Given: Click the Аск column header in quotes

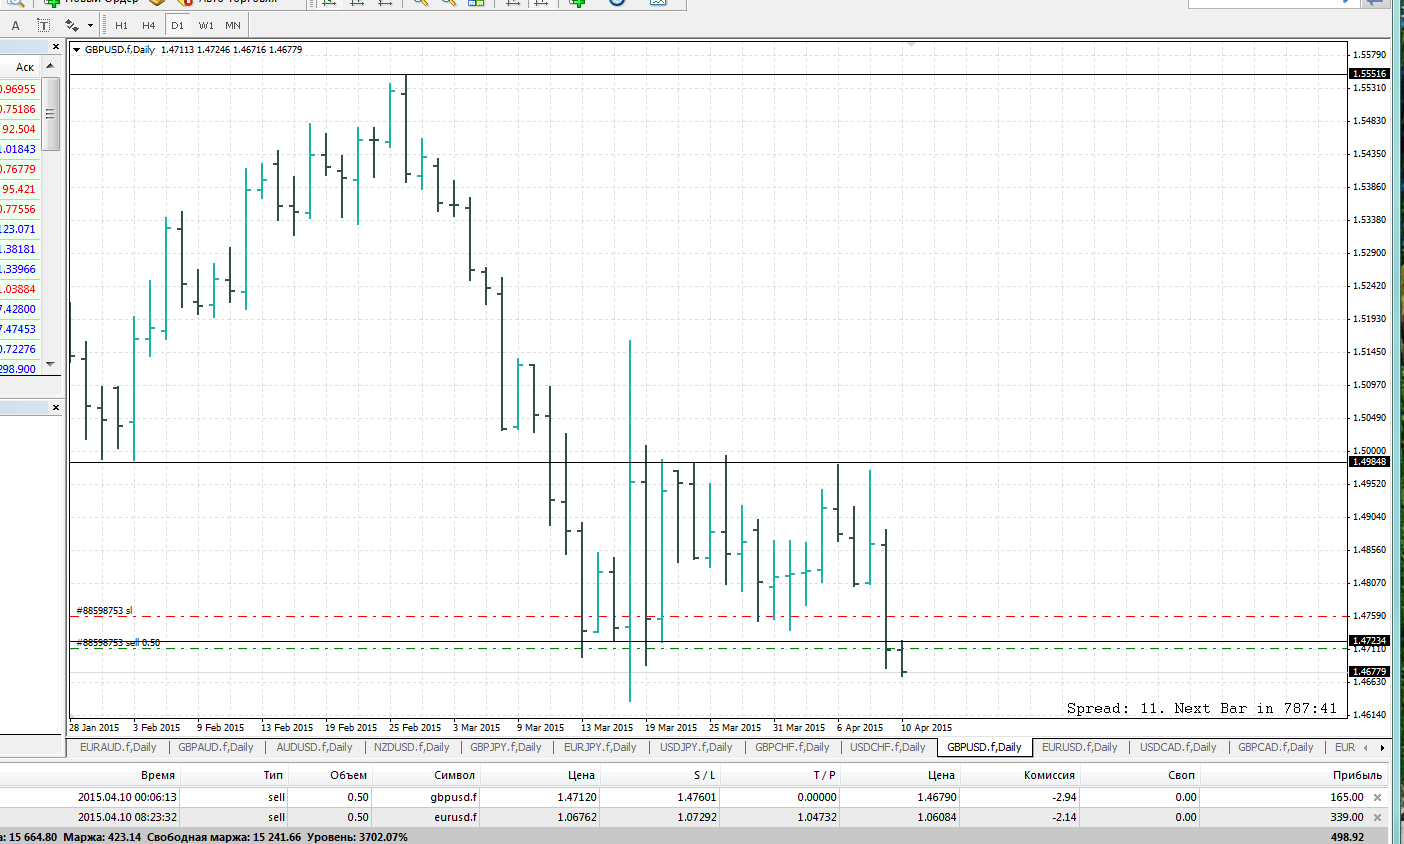Looking at the screenshot, I should [25, 67].
